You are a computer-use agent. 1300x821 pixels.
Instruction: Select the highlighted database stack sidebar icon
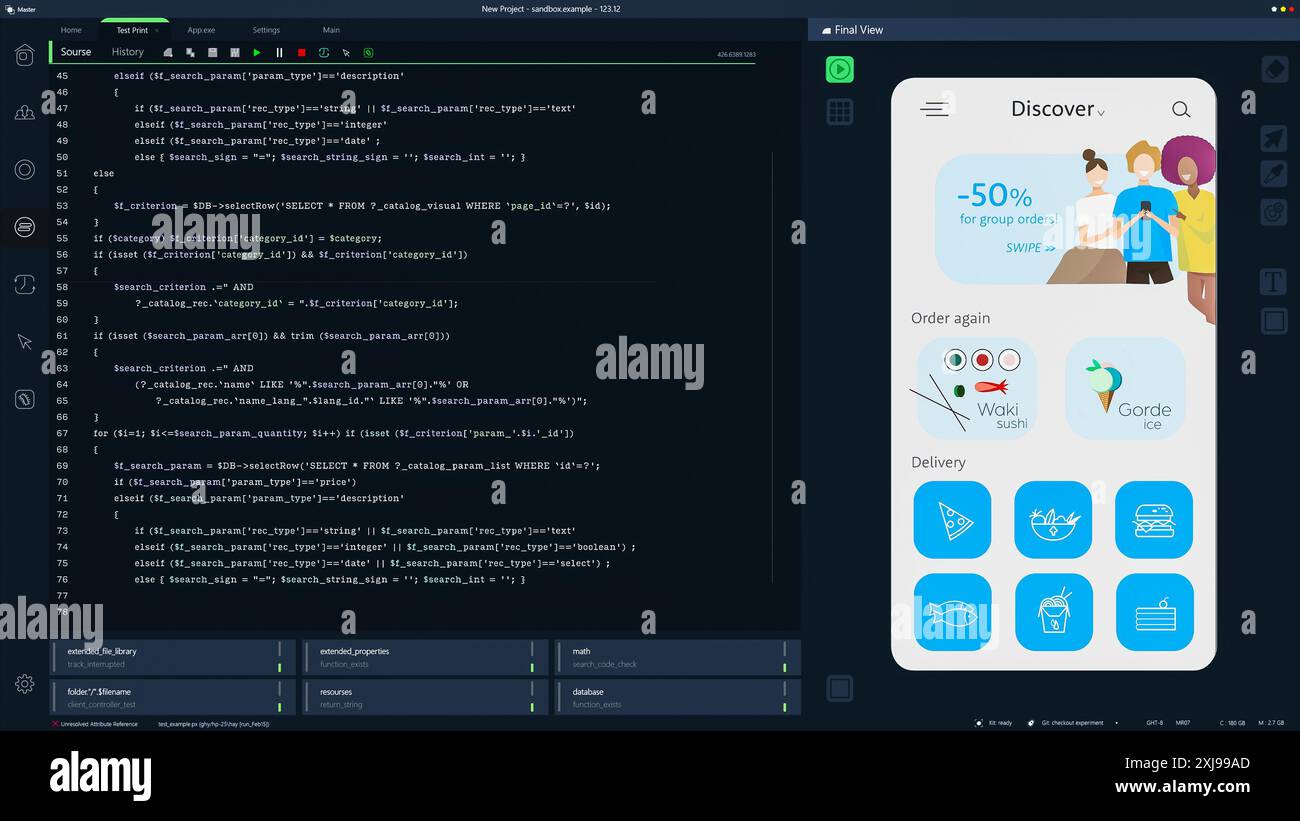click(x=25, y=228)
